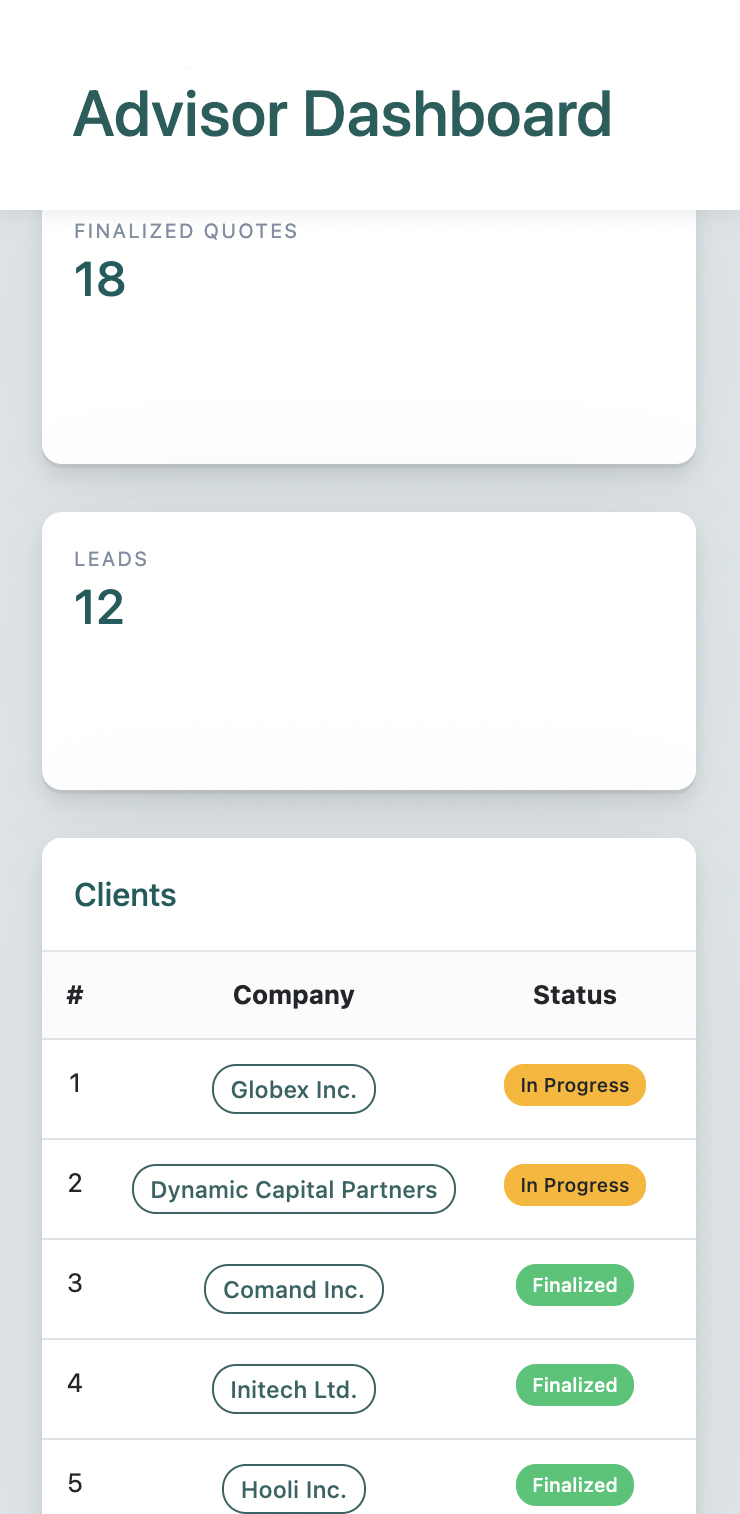Click the Clients section heading
Image resolution: width=740 pixels, height=1514 pixels.
[125, 895]
